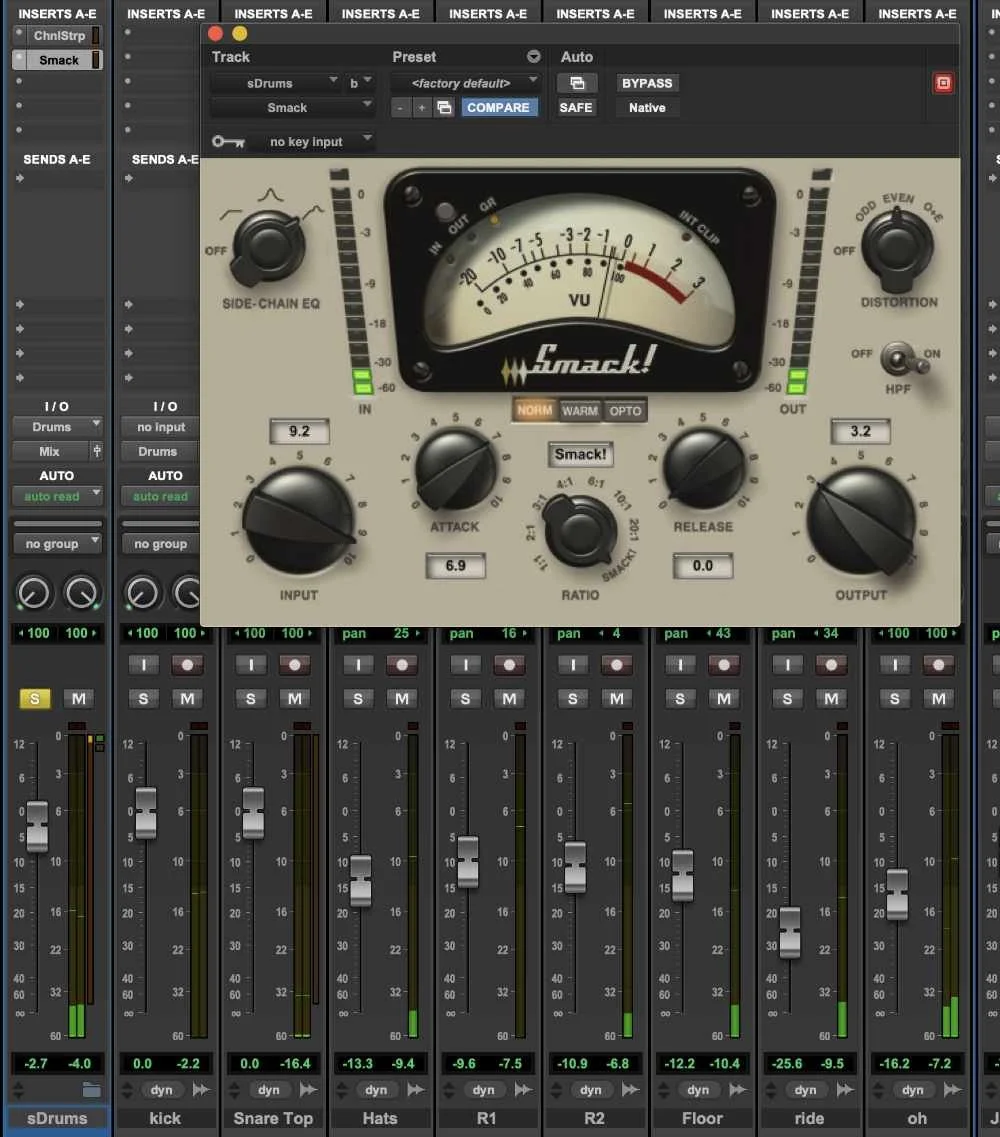Select NORM compression mode

coord(535,410)
